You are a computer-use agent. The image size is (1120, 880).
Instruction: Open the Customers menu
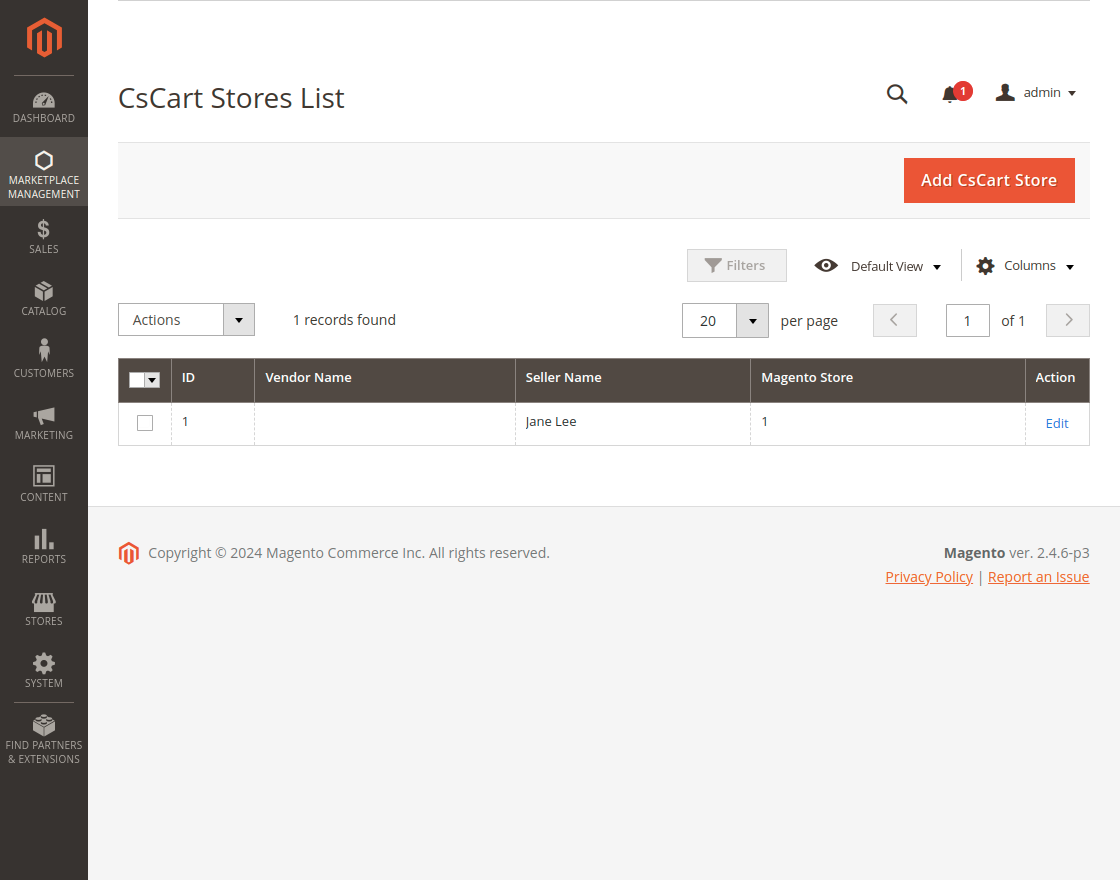pos(44,361)
